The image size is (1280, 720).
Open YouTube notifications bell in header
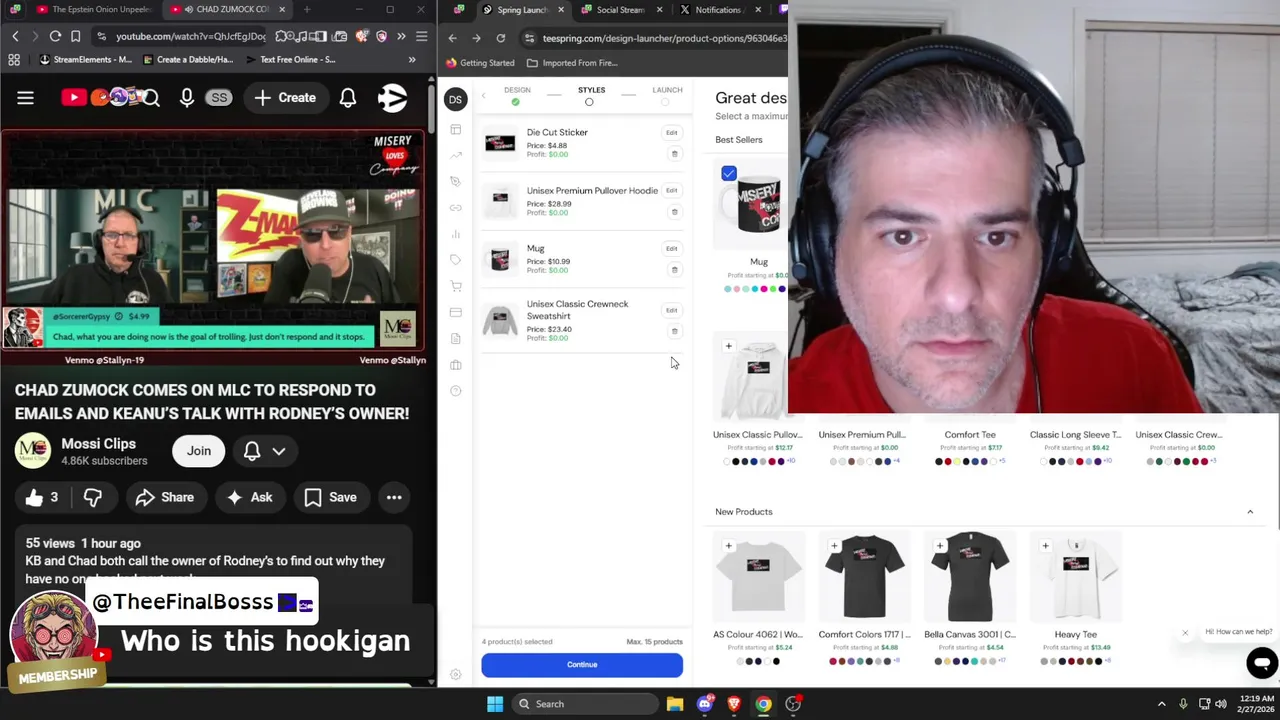(x=348, y=98)
